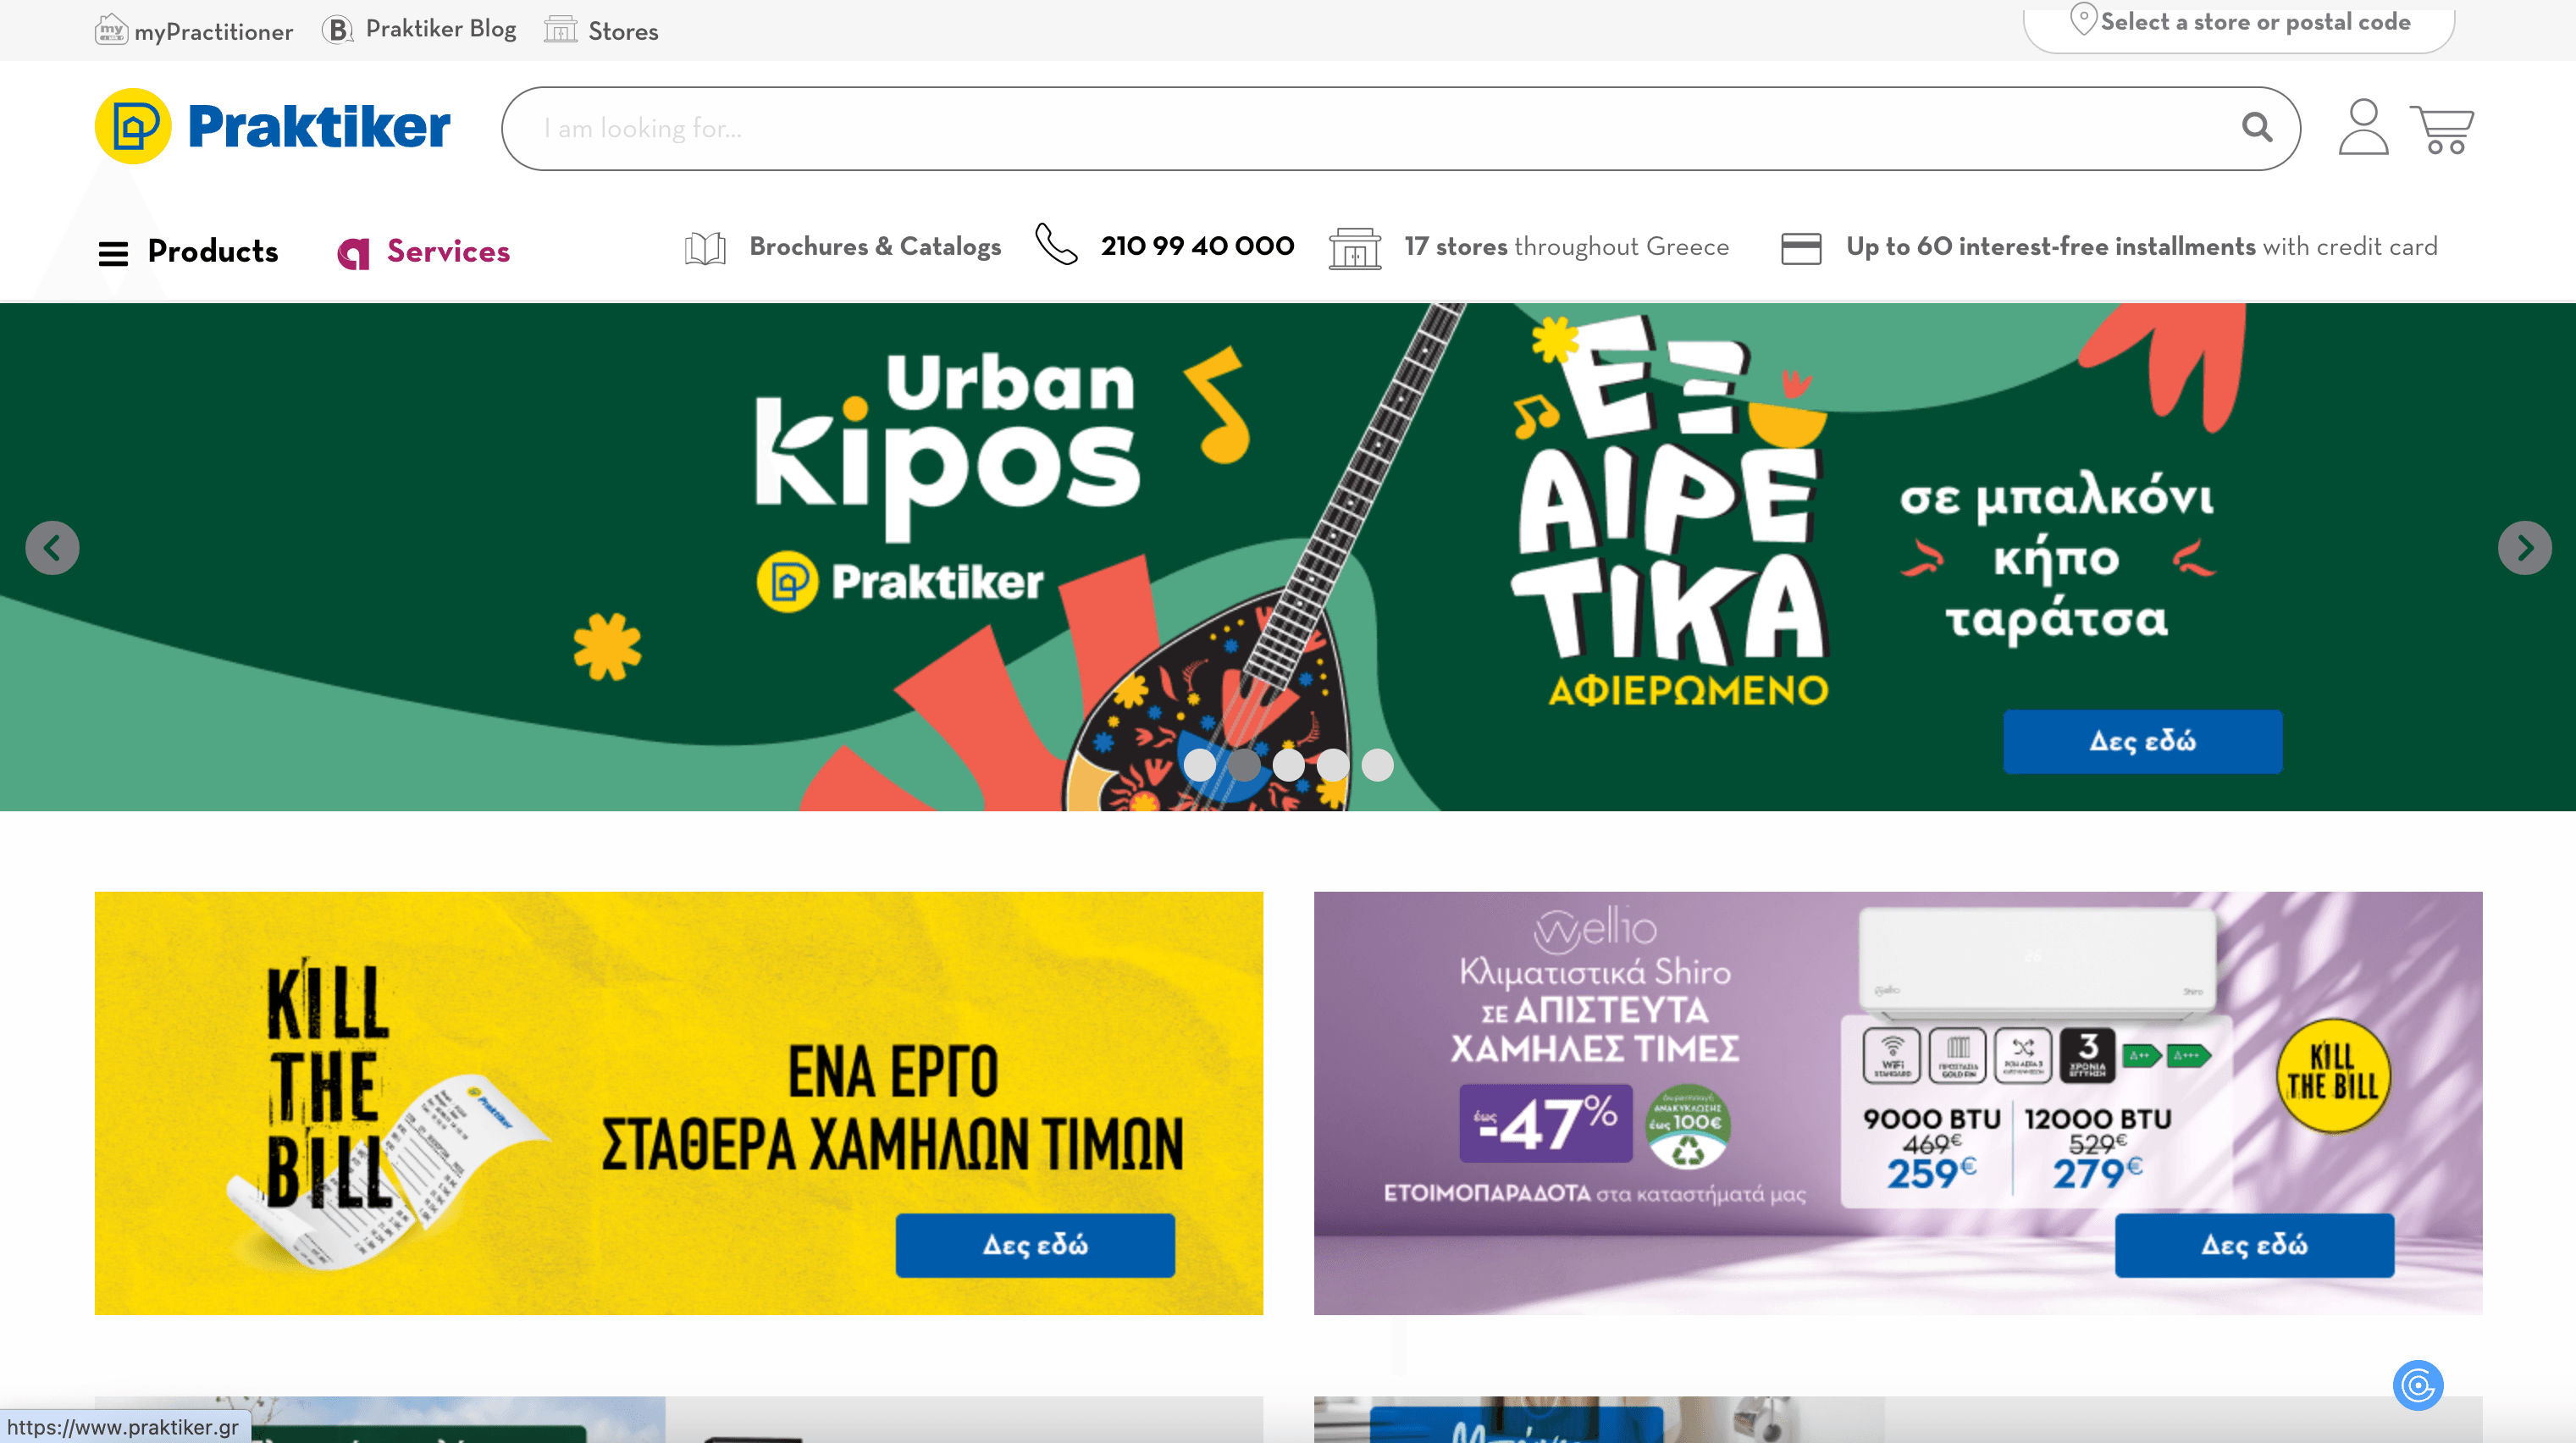
Task: Click the credit card installments icon
Action: 1800,248
